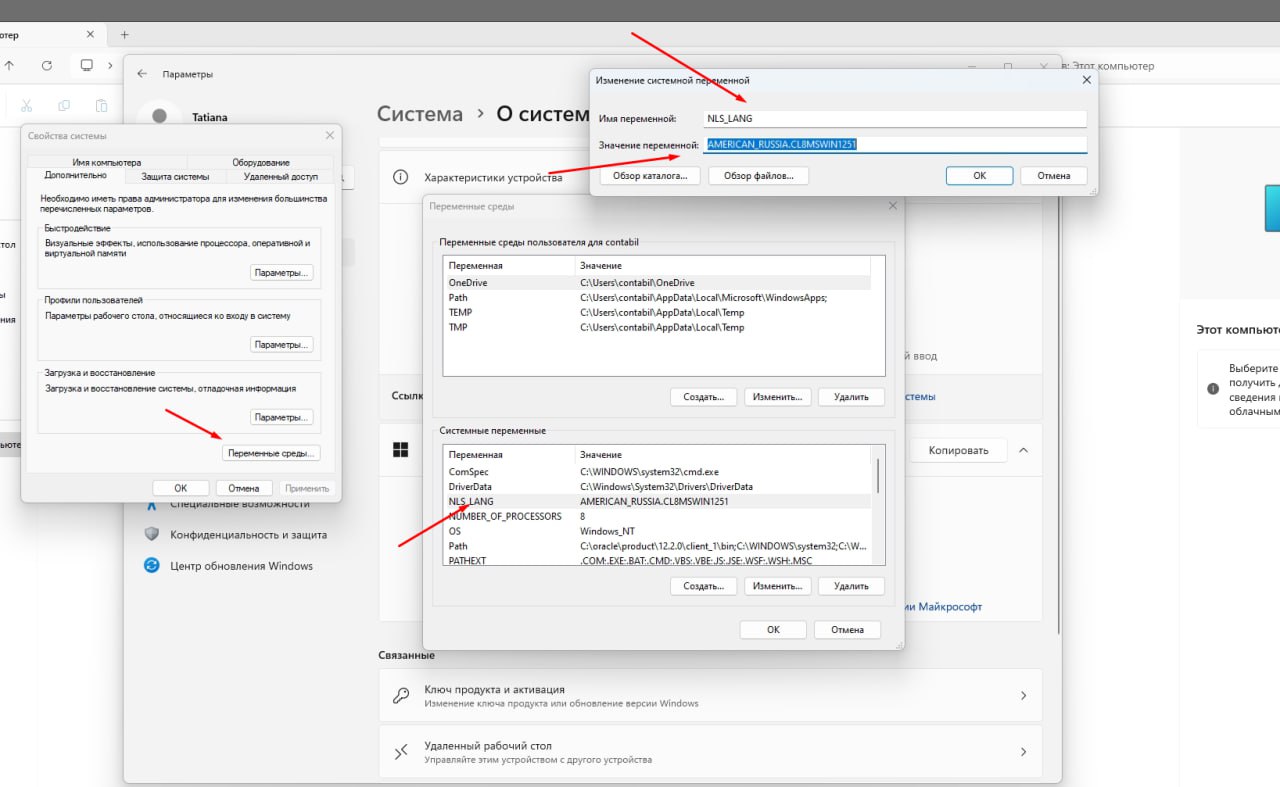Click Изменить under Системные переменные
Screen dimensions: 1280x787
coord(777,586)
